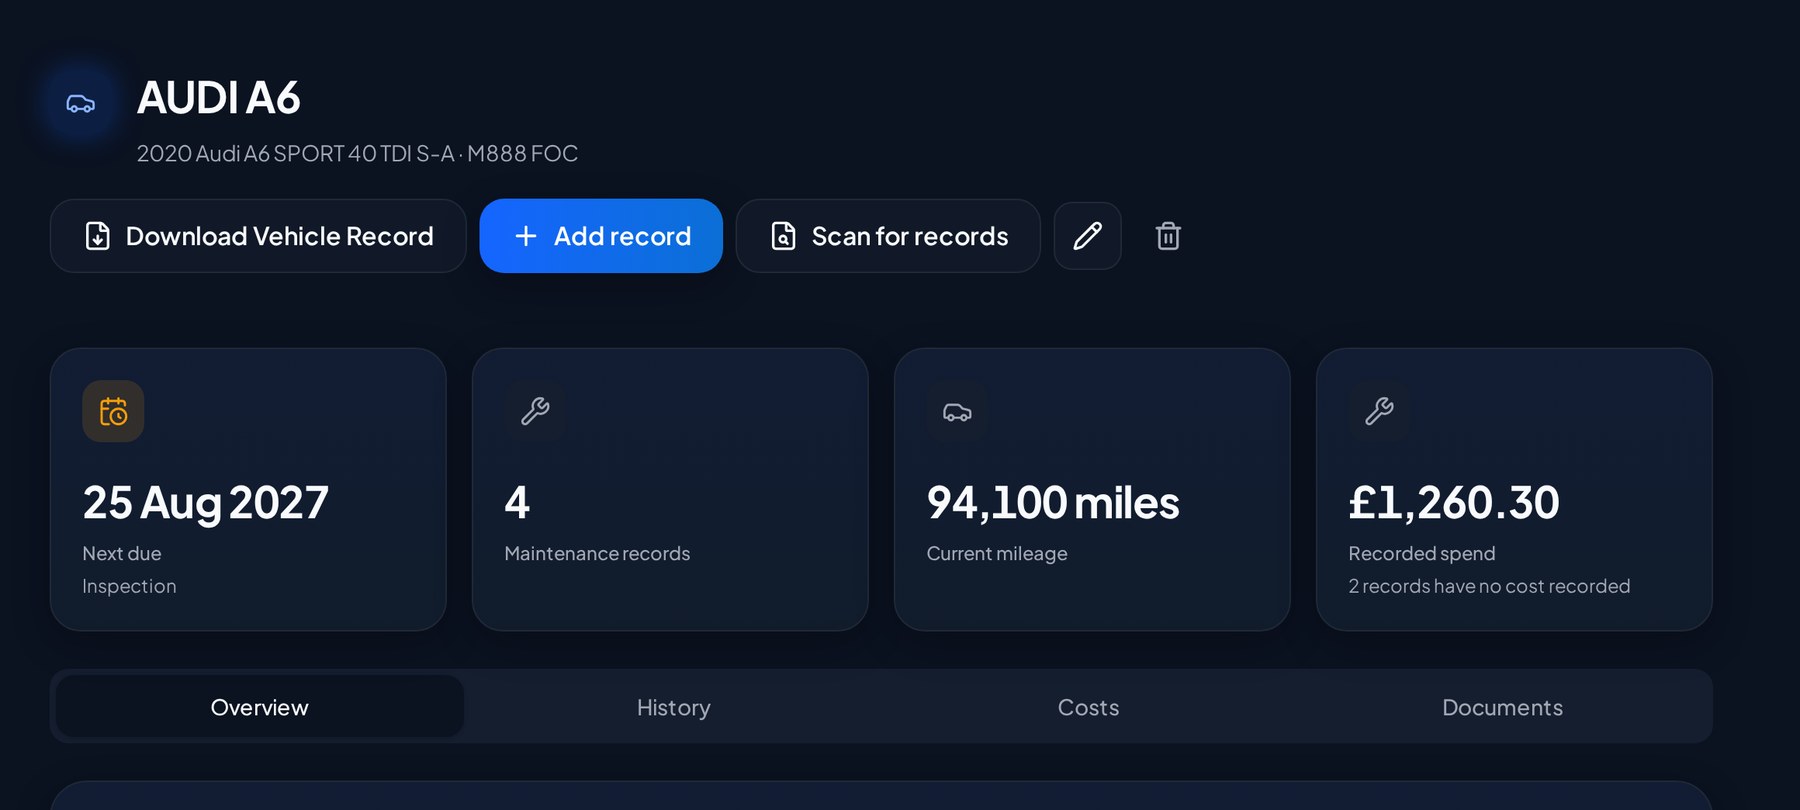Open the Documents tab
The image size is (1800, 810).
click(x=1502, y=707)
